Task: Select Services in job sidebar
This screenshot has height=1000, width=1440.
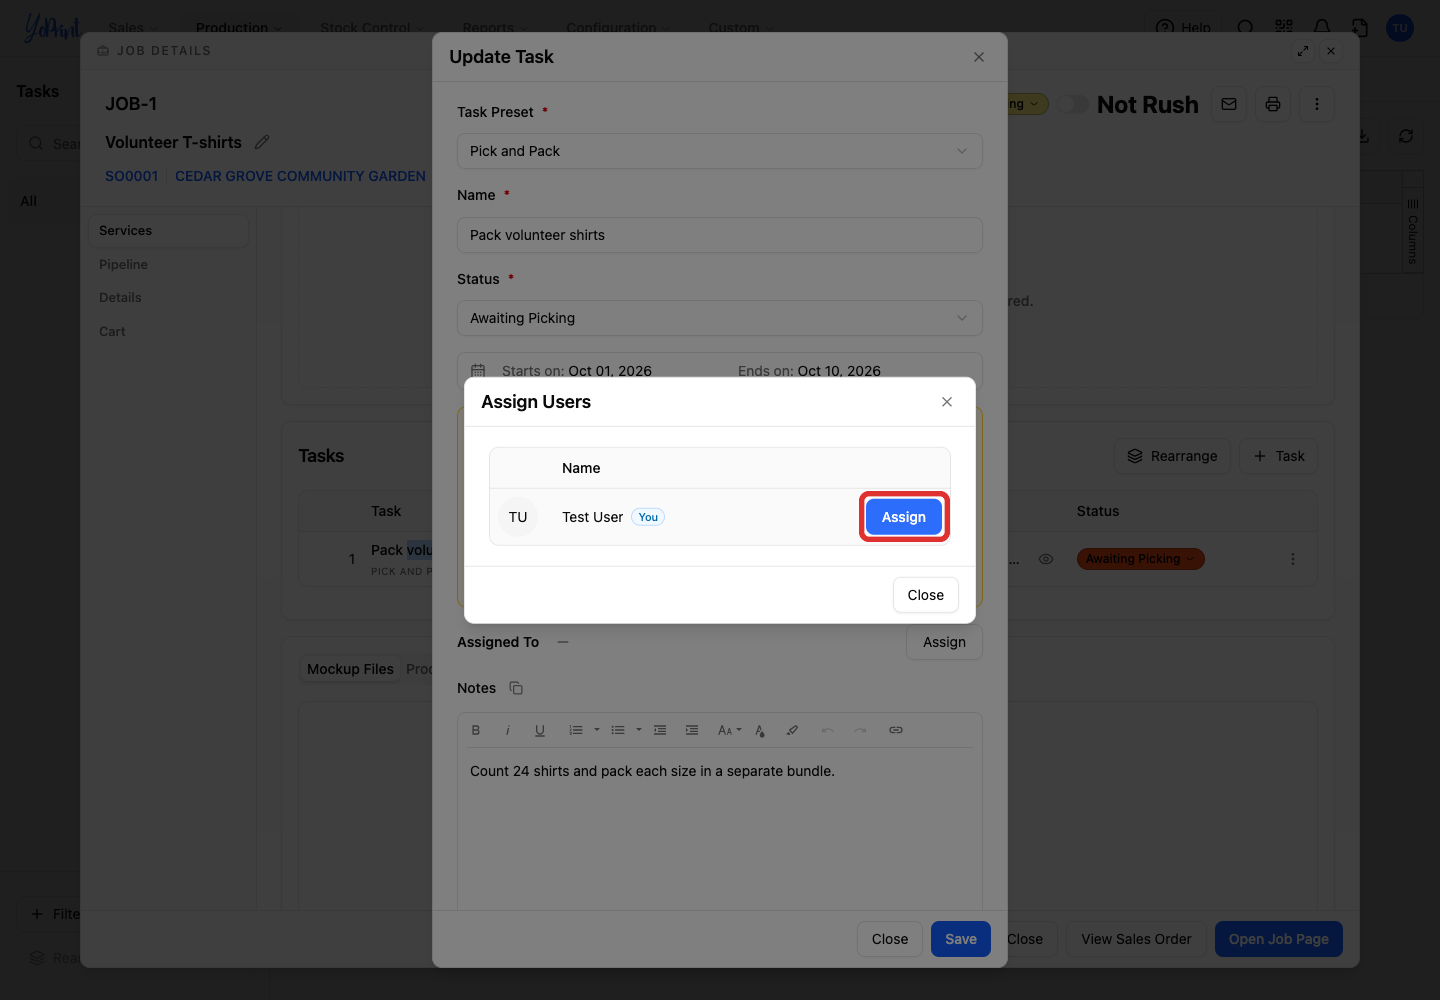Action: (x=168, y=231)
